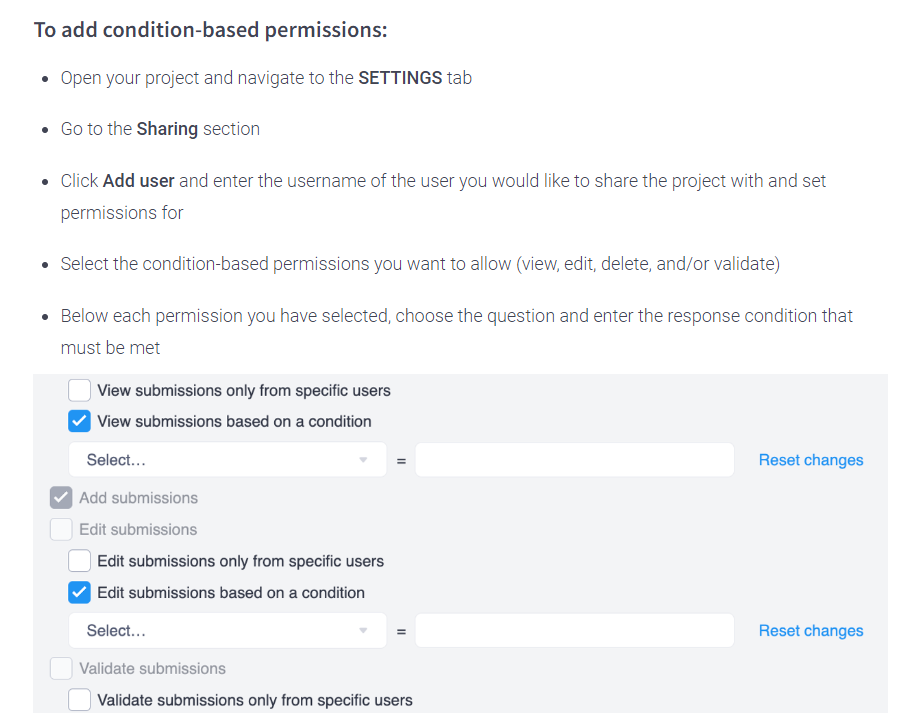
Task: Click 'Reset changes' next to Edit condition
Action: [810, 630]
